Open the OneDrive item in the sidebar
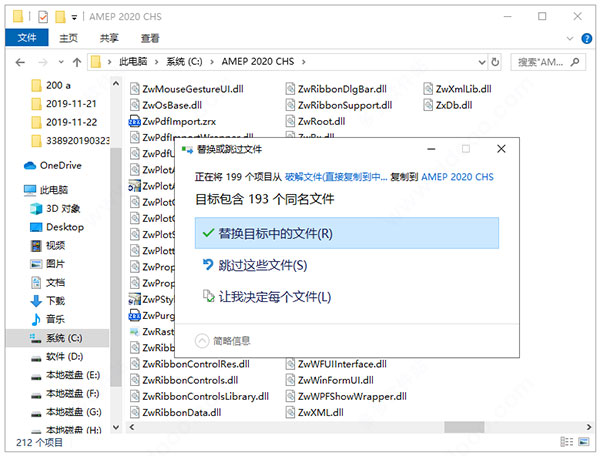This screenshot has width=600, height=456. pos(59,165)
